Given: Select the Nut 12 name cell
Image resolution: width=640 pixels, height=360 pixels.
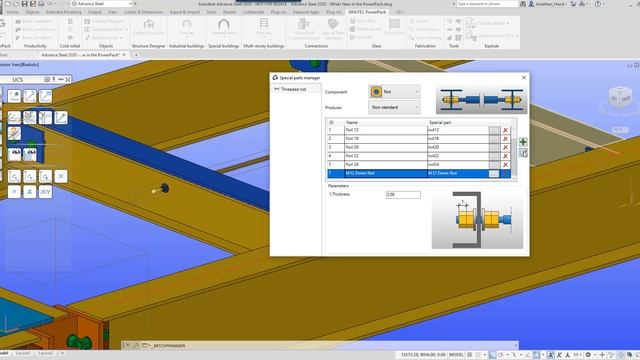Looking at the screenshot, I should [386, 130].
